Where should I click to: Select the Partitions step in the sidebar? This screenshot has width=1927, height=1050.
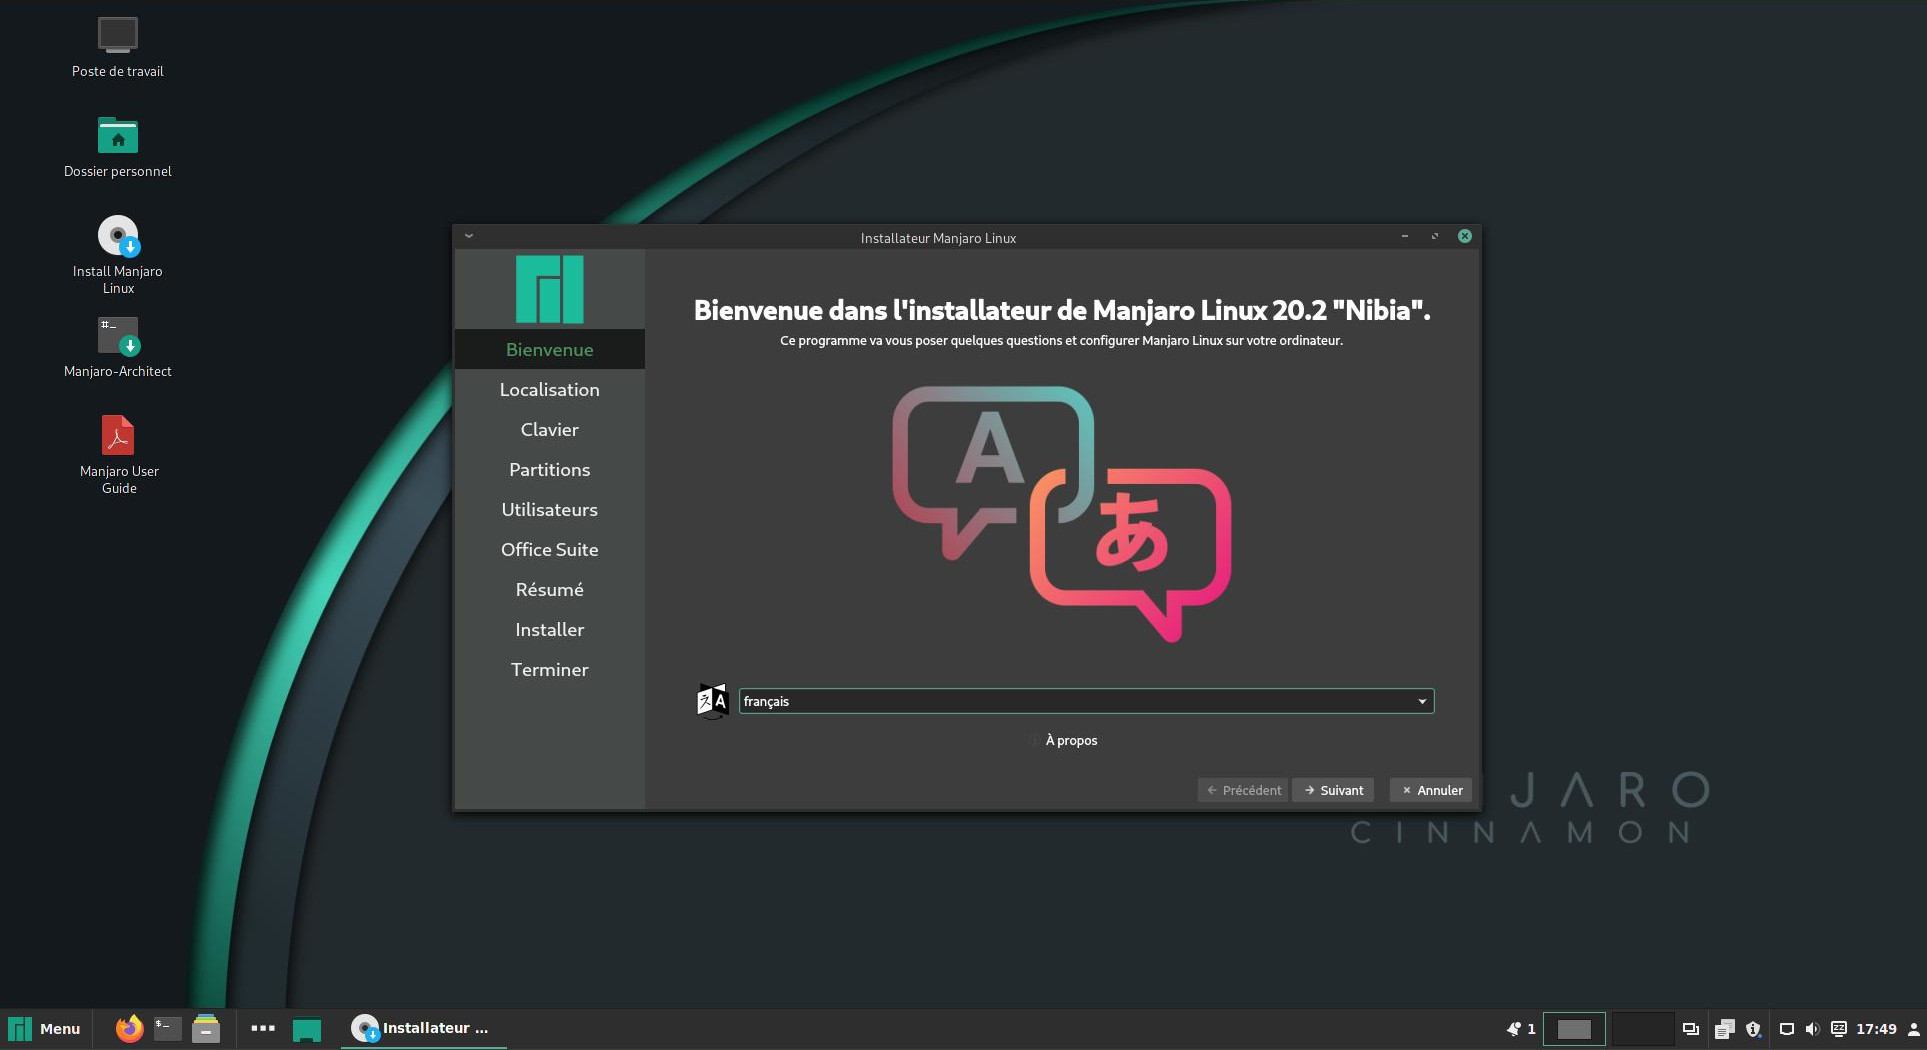point(550,469)
